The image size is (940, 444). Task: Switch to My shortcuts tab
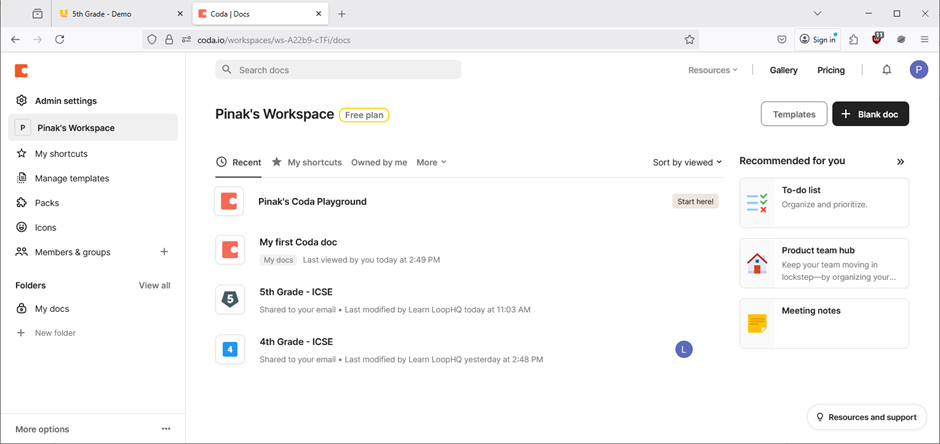click(307, 162)
